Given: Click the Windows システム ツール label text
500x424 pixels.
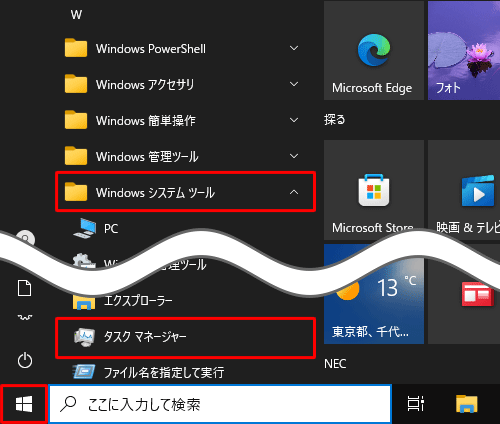Looking at the screenshot, I should coord(155,193).
